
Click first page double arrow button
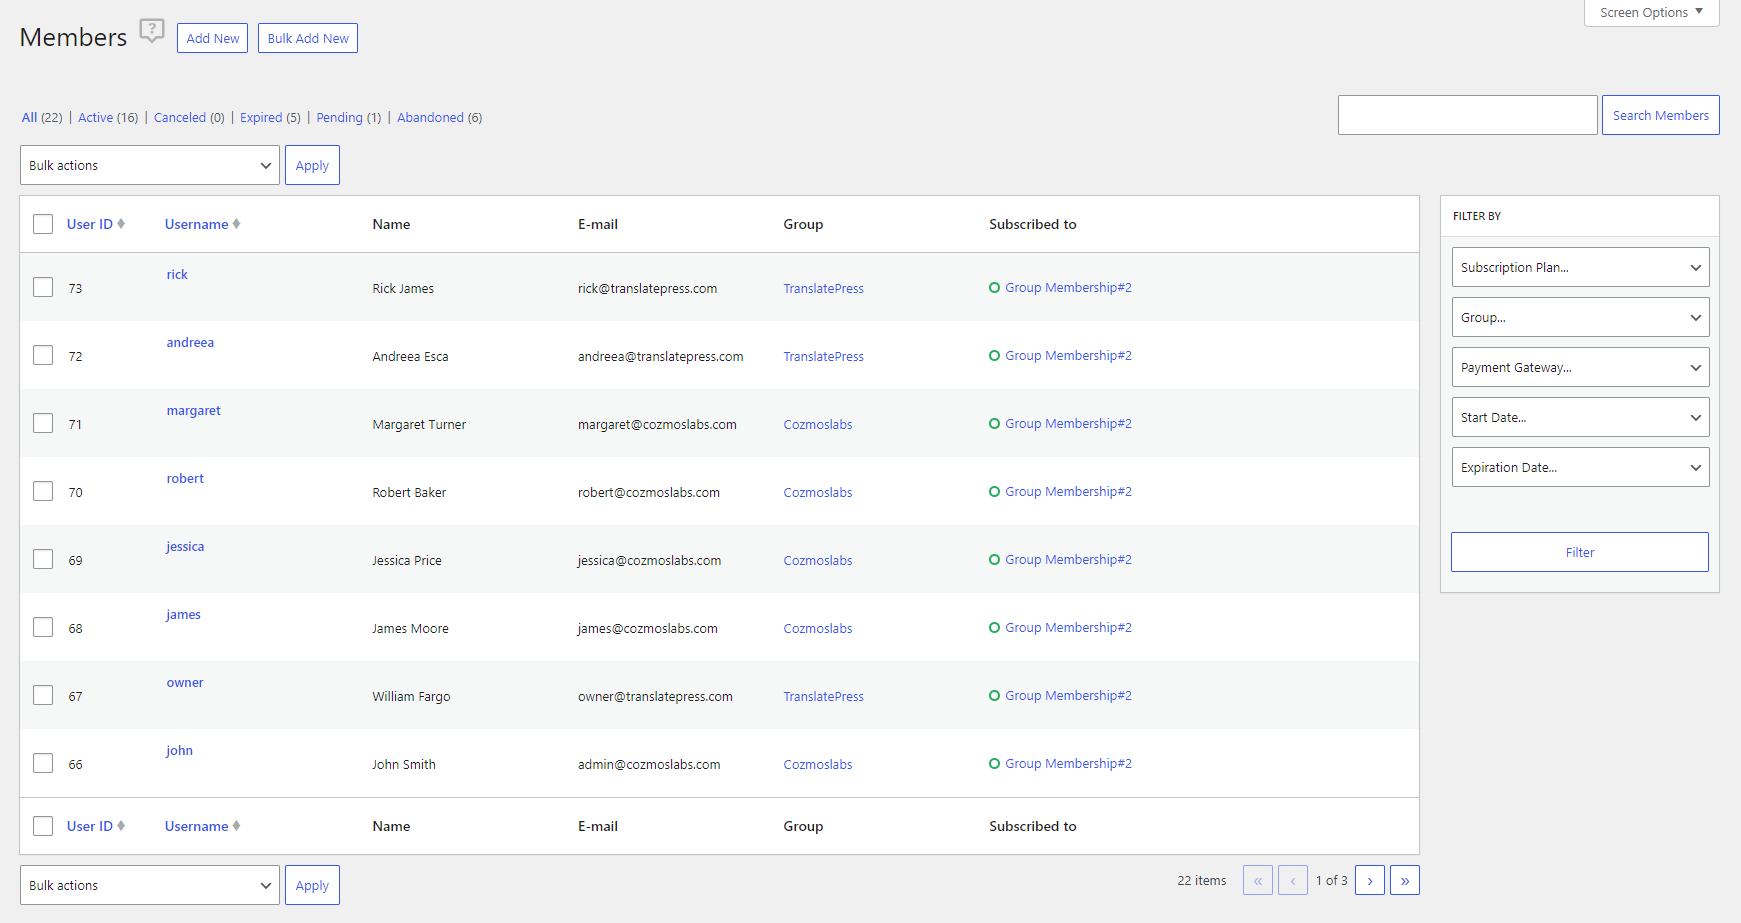click(x=1258, y=880)
